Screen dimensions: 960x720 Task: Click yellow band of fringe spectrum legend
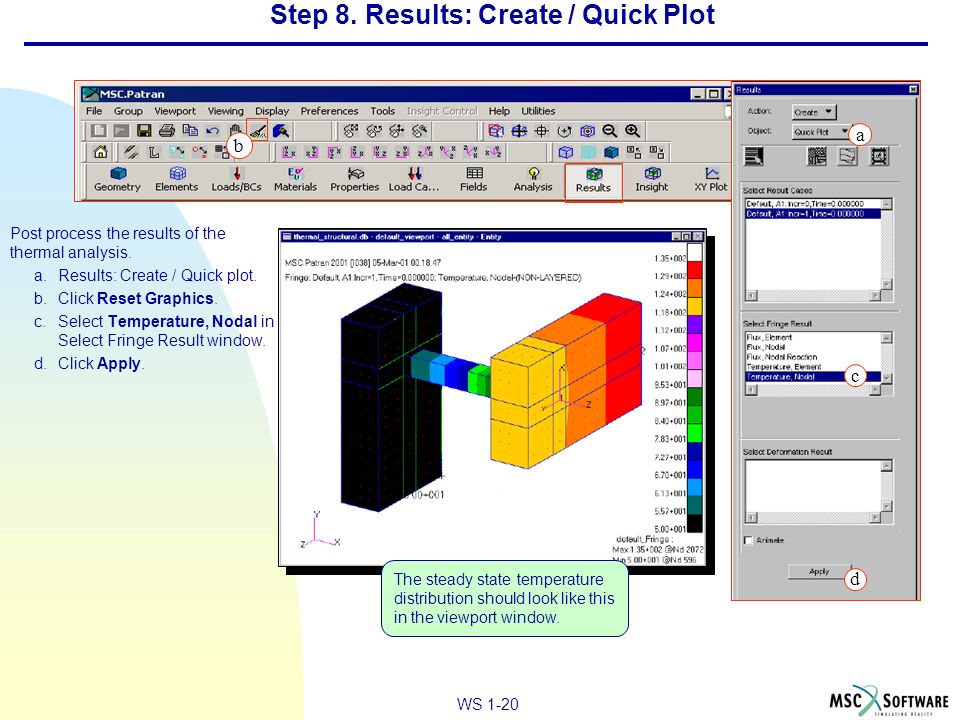[x=694, y=307]
